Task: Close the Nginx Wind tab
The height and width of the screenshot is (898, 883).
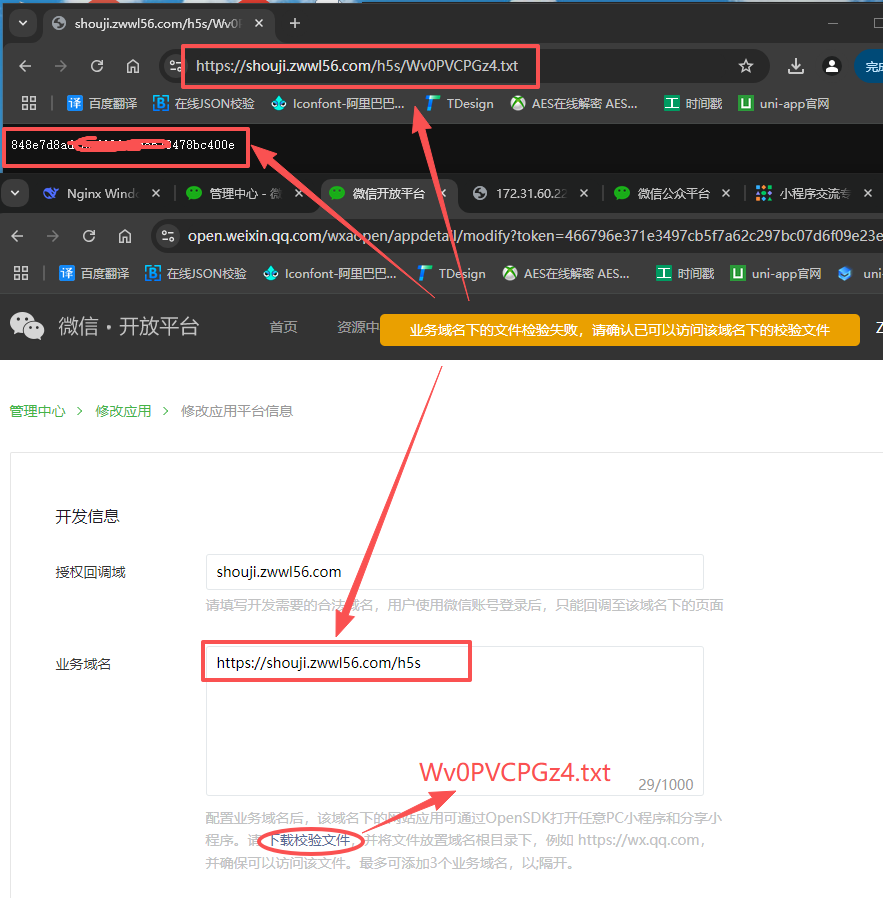Action: point(156,194)
